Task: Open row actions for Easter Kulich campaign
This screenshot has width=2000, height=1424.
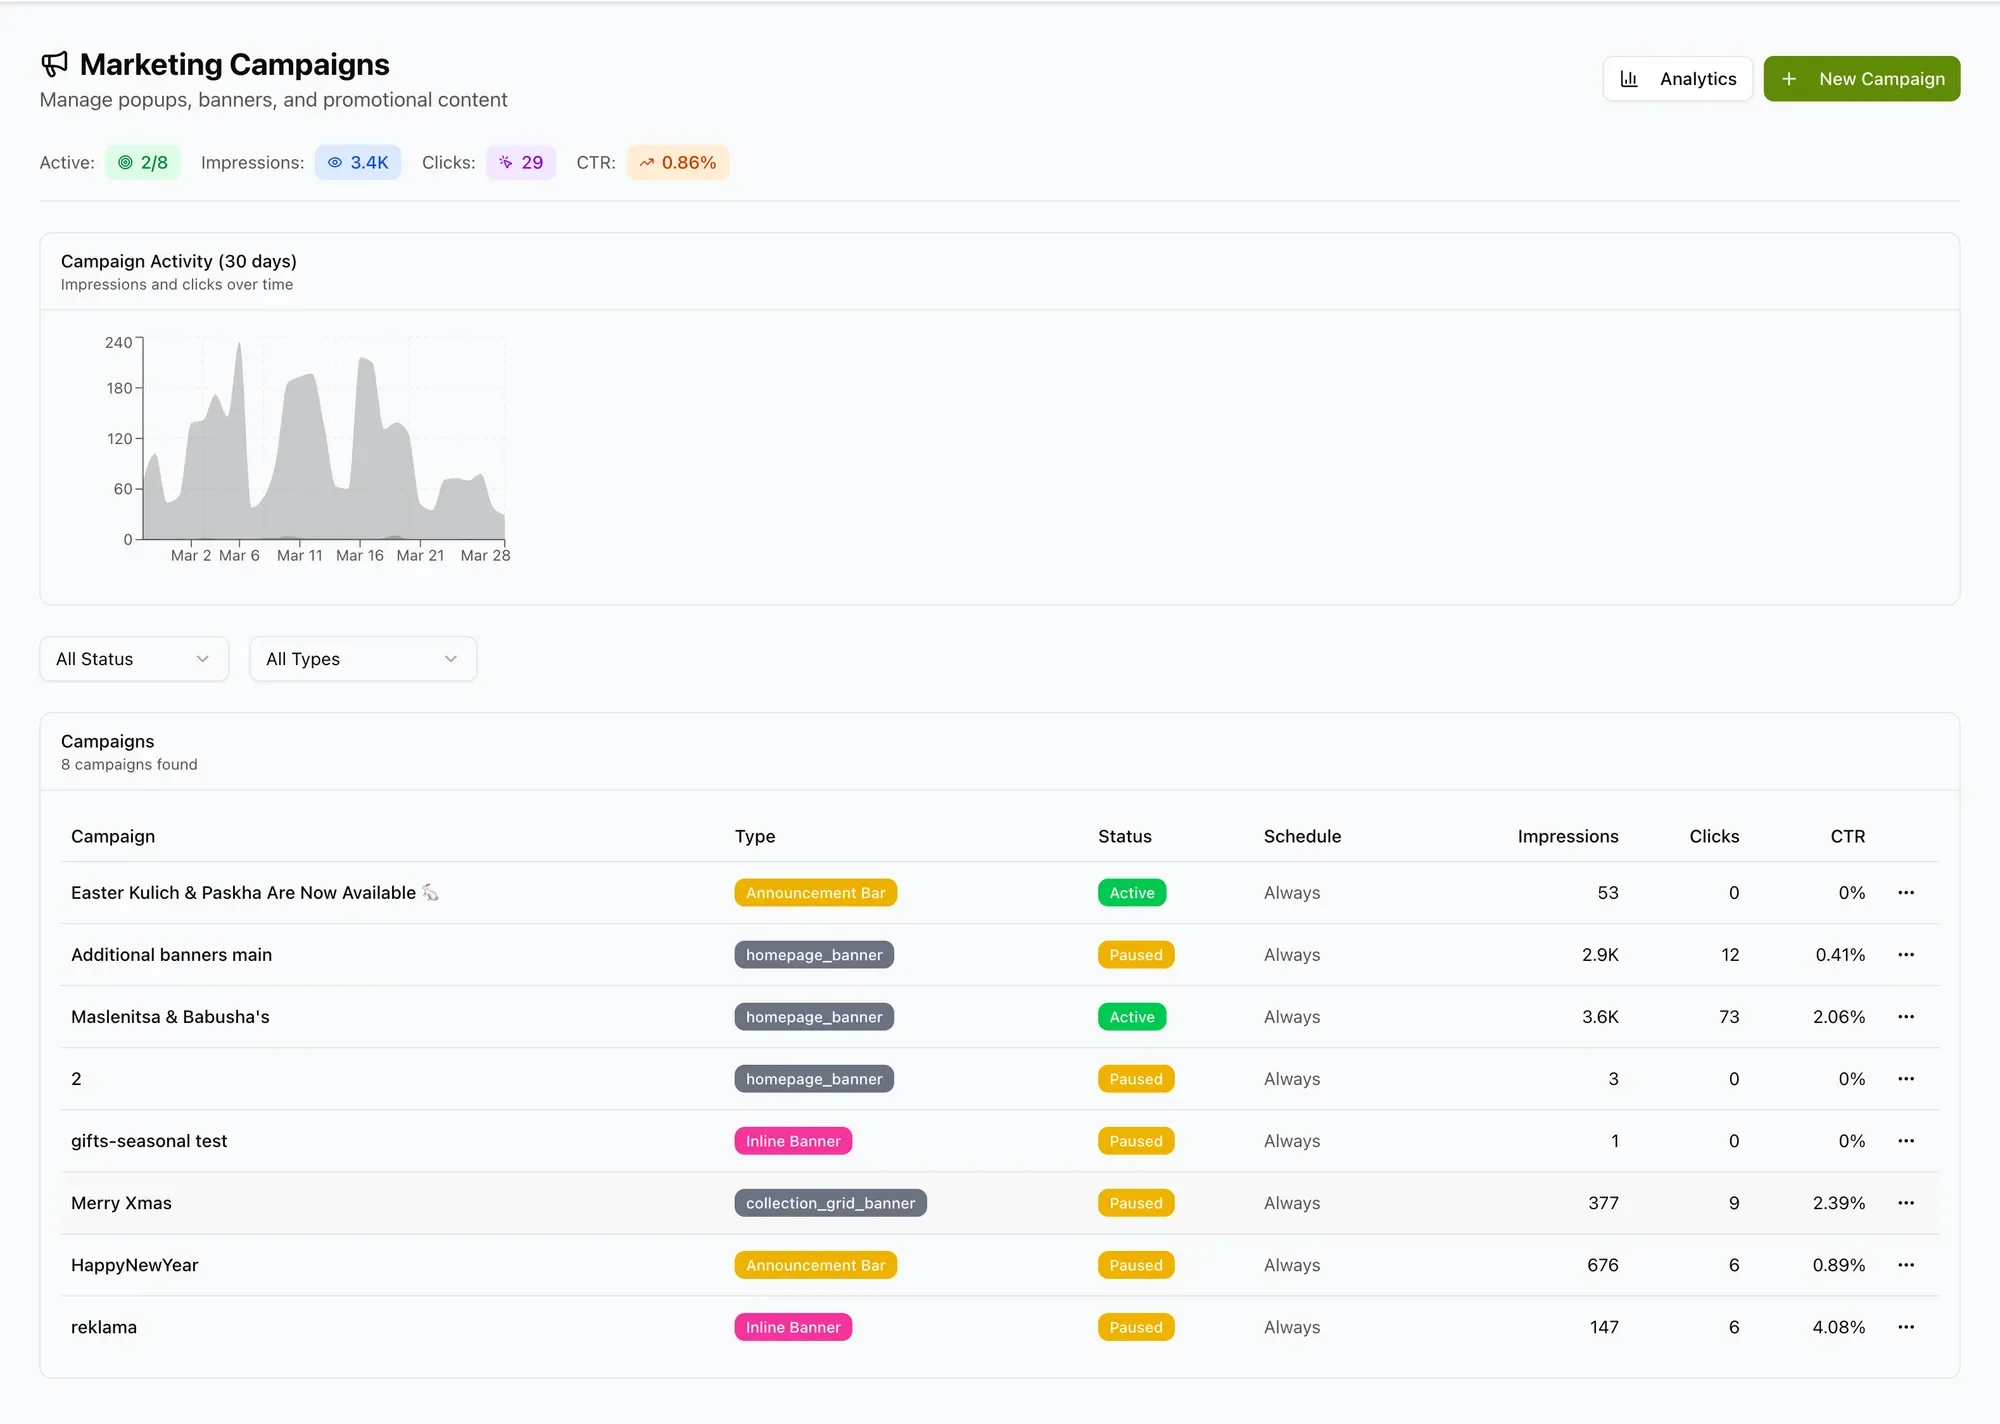Action: pyautogui.click(x=1906, y=892)
